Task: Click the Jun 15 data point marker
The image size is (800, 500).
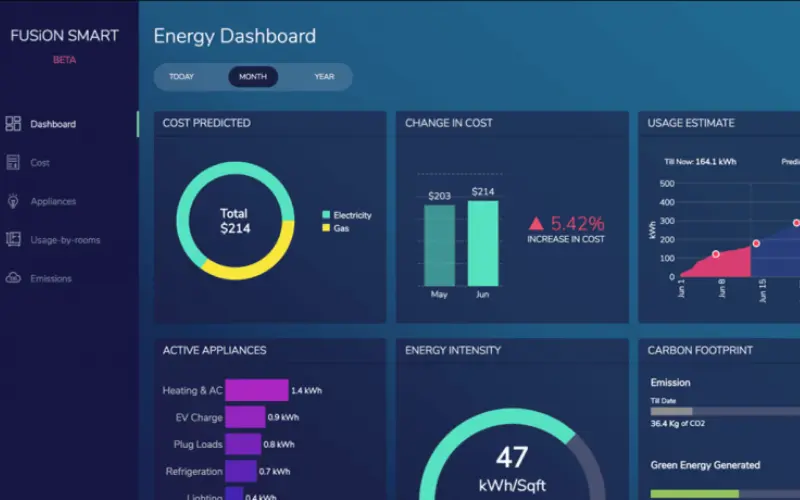Action: pos(756,243)
